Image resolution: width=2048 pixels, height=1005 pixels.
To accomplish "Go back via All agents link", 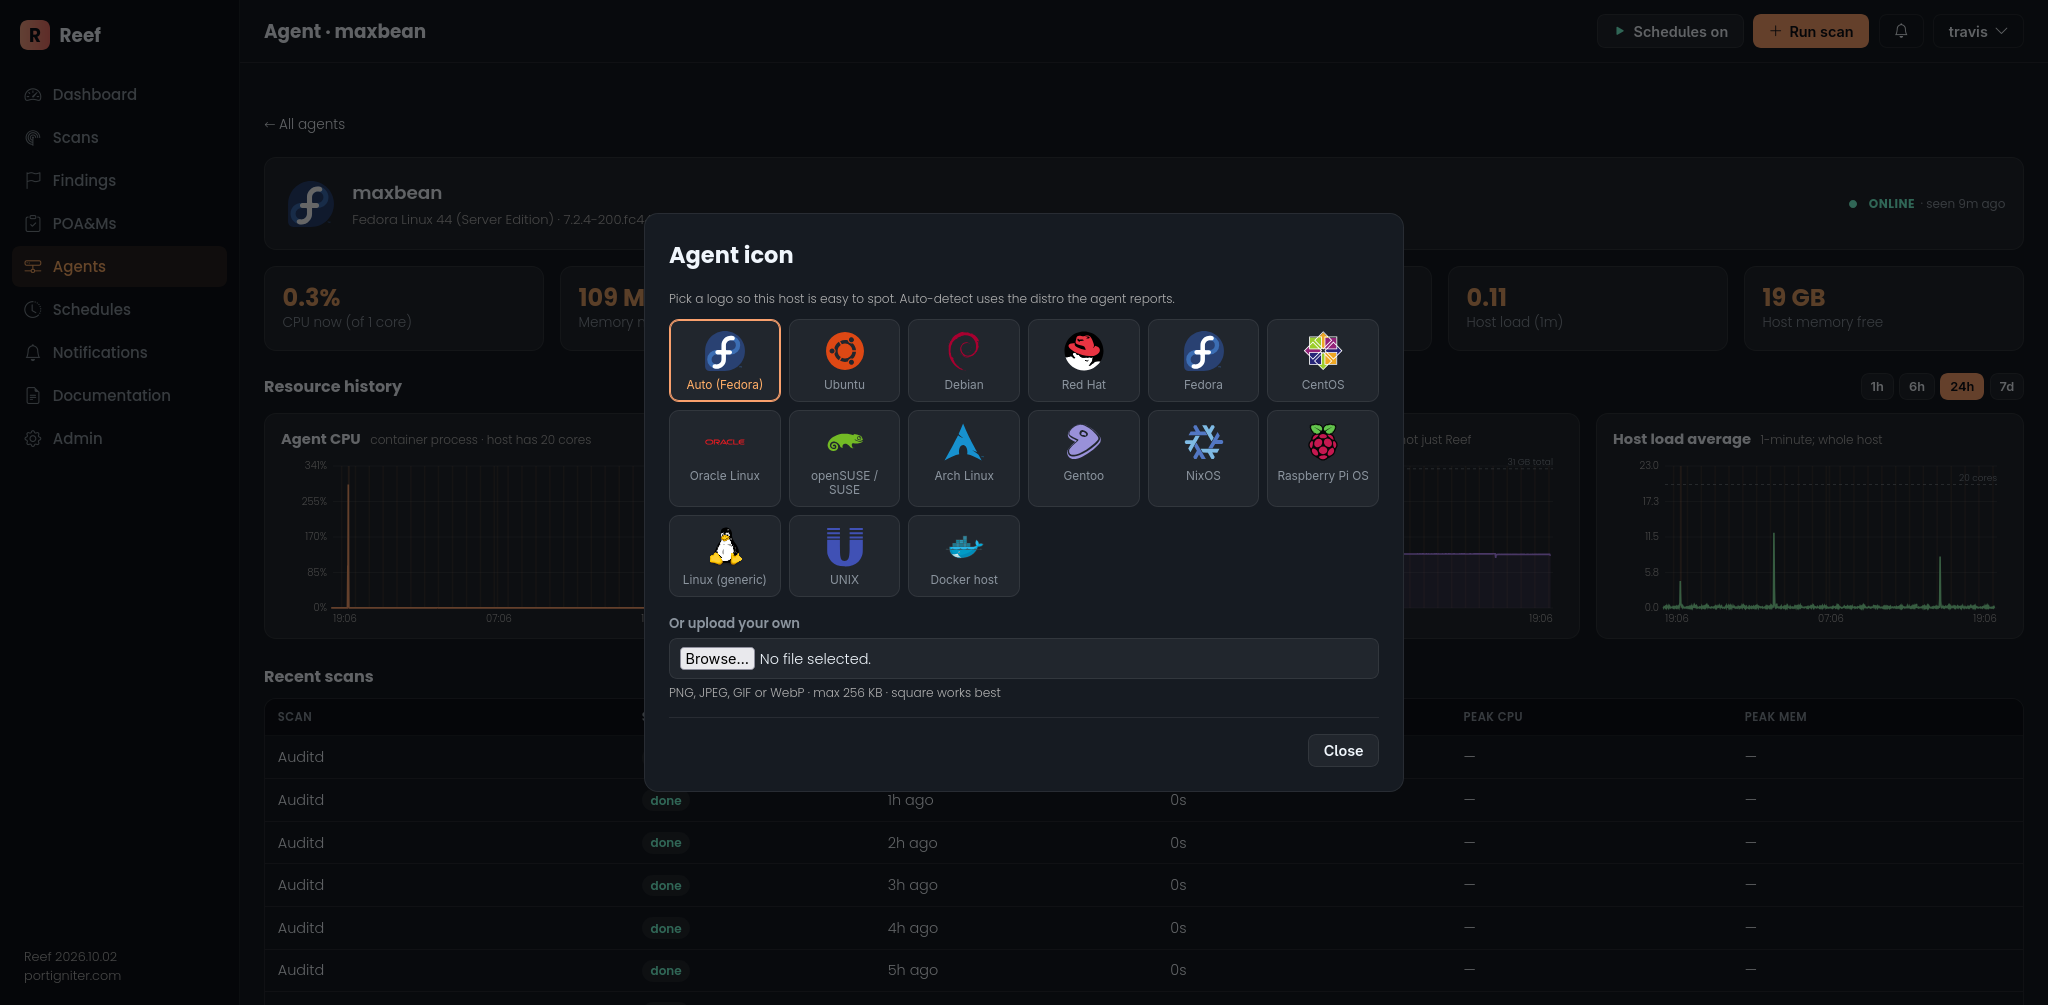I will click(304, 124).
